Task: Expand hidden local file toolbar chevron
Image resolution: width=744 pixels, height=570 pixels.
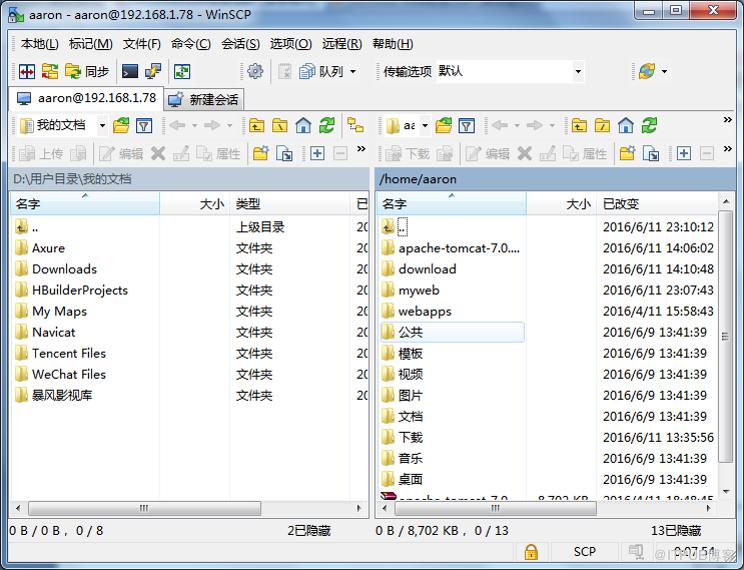Action: click(361, 149)
